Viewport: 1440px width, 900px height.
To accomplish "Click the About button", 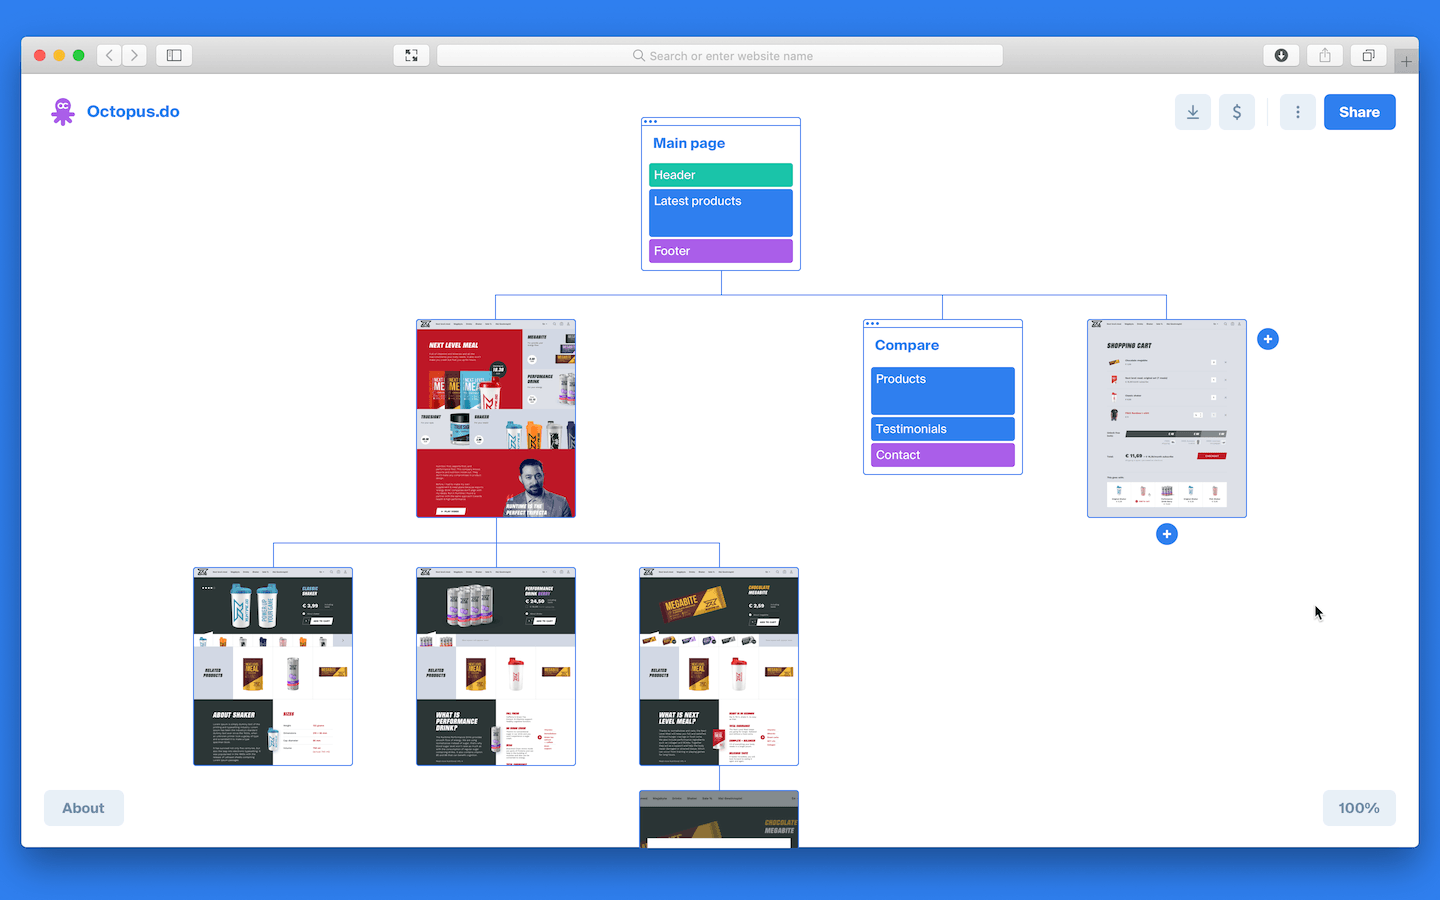I will 83,808.
